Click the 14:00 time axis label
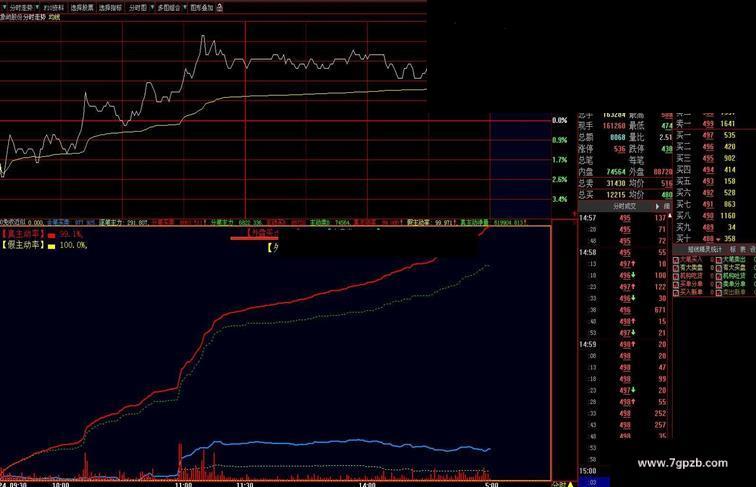Viewport: 756px width, 487px height. pyautogui.click(x=367, y=484)
